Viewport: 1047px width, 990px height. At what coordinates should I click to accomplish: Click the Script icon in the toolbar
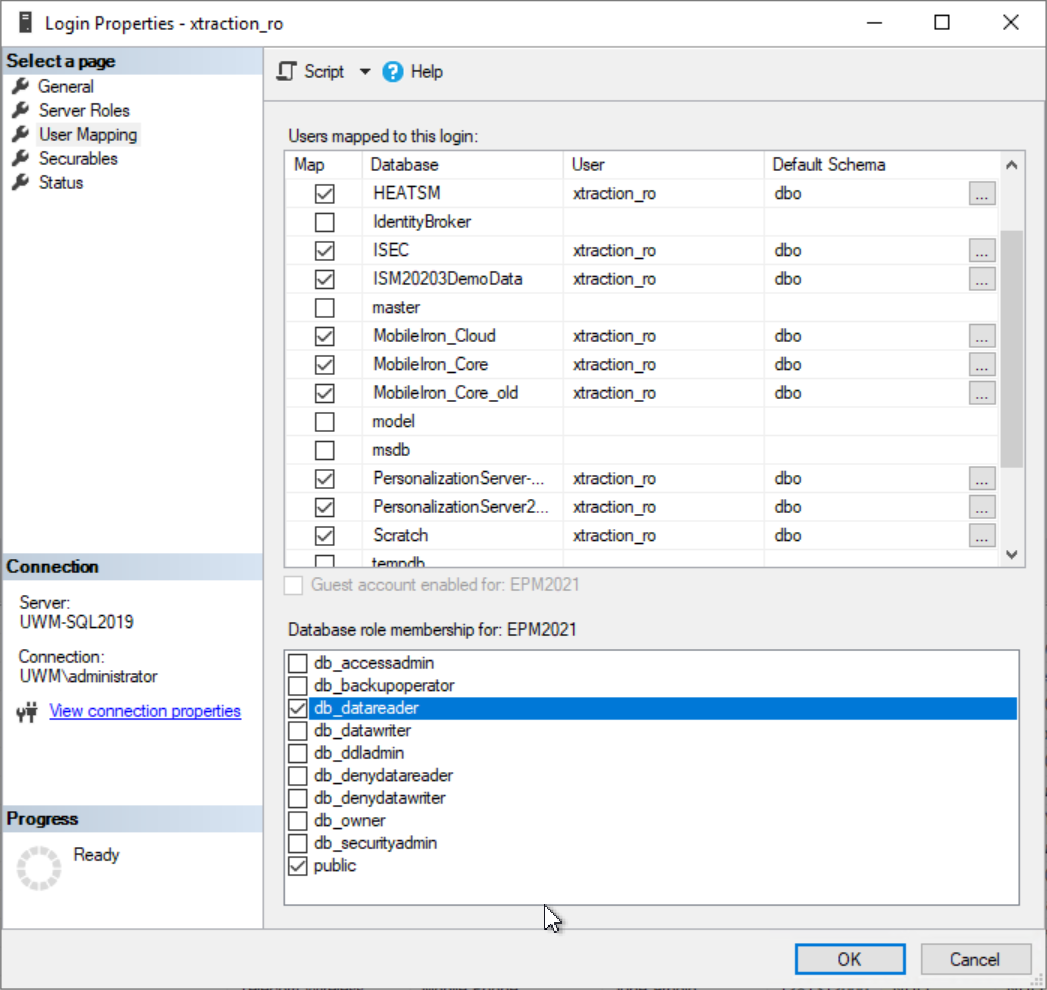click(x=288, y=71)
